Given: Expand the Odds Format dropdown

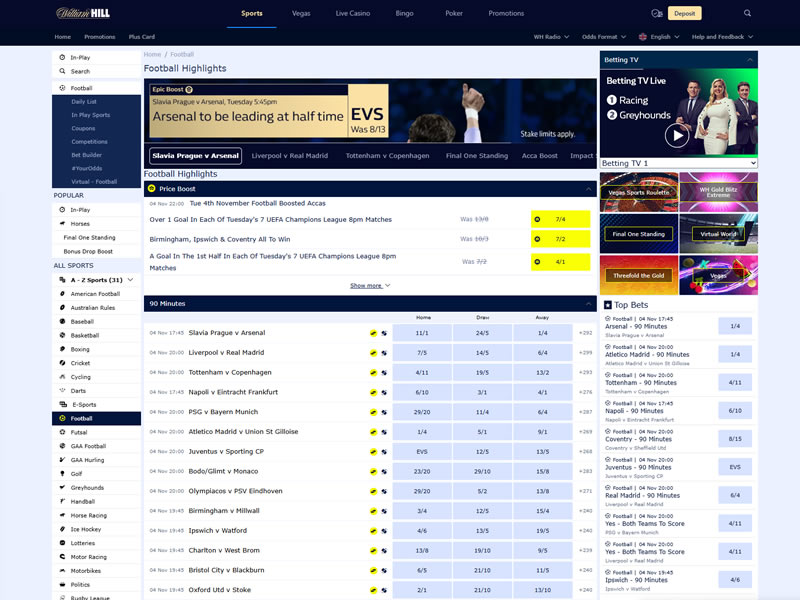Looking at the screenshot, I should [606, 37].
